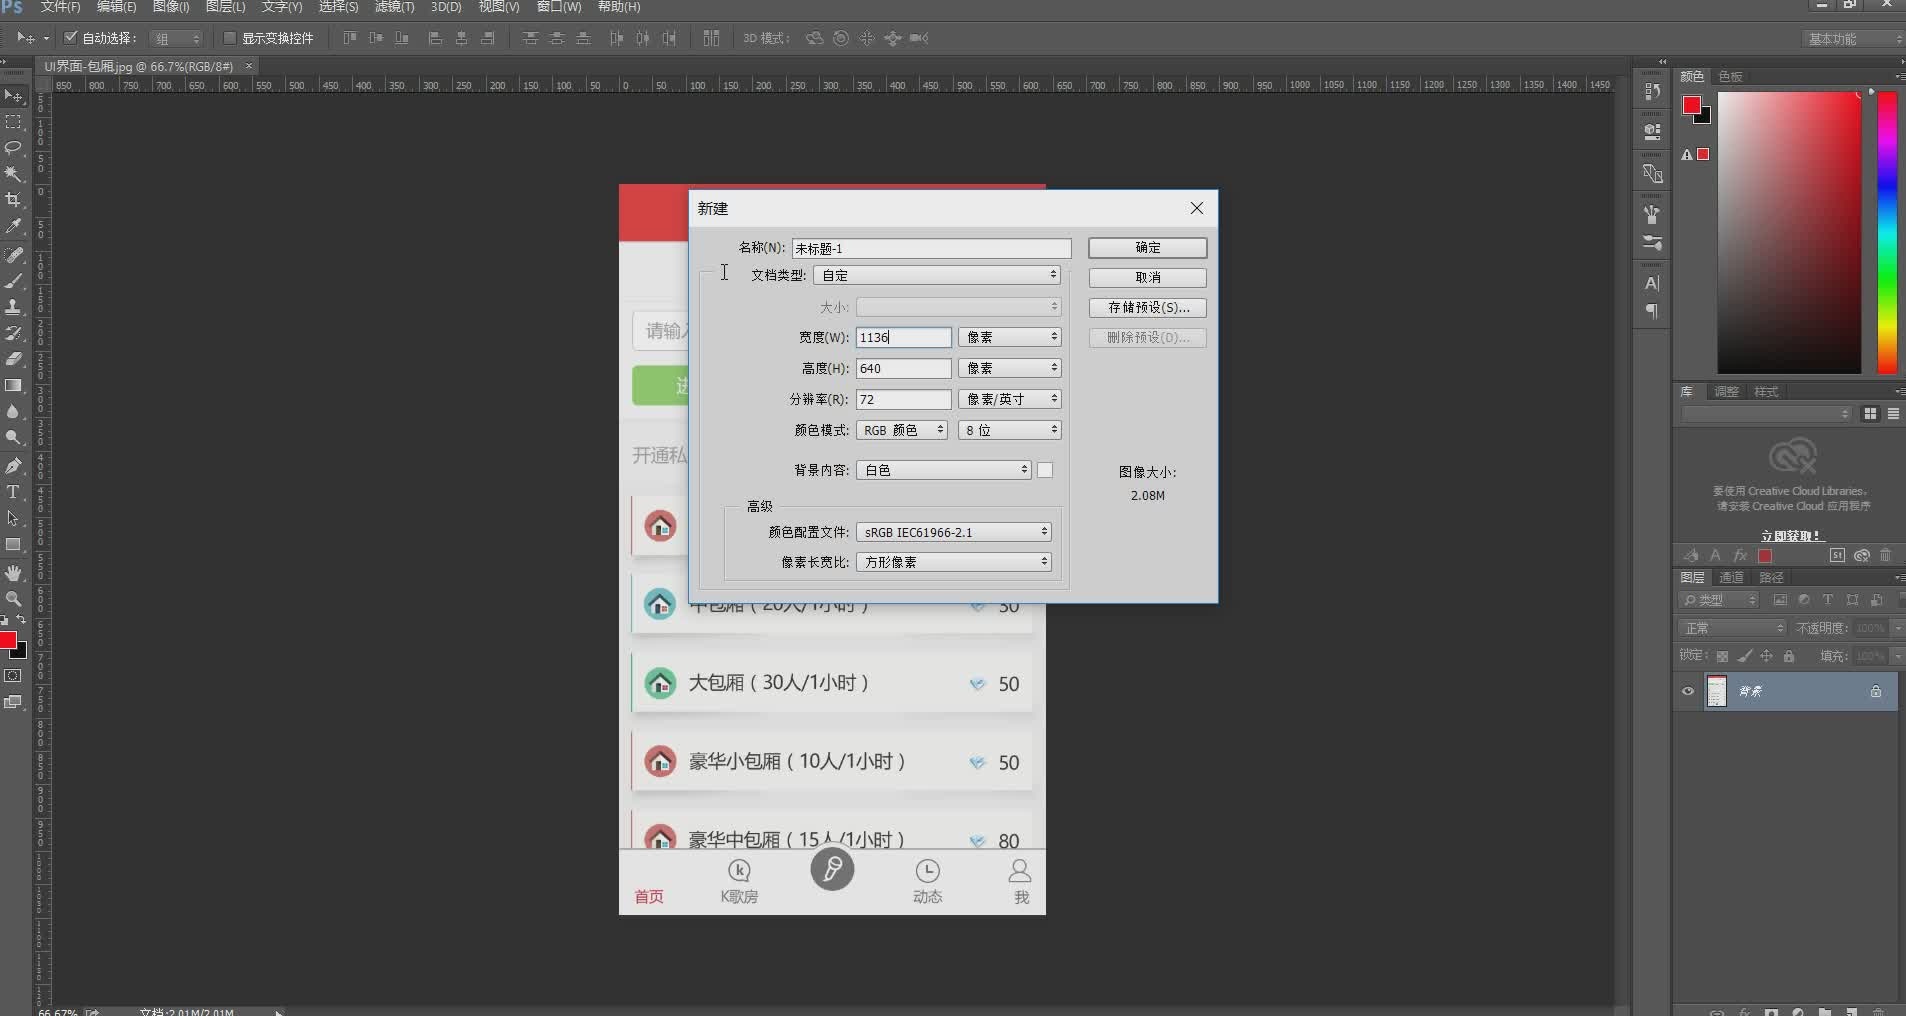
Task: Switch to the 路径 tab
Action: coord(1771,577)
